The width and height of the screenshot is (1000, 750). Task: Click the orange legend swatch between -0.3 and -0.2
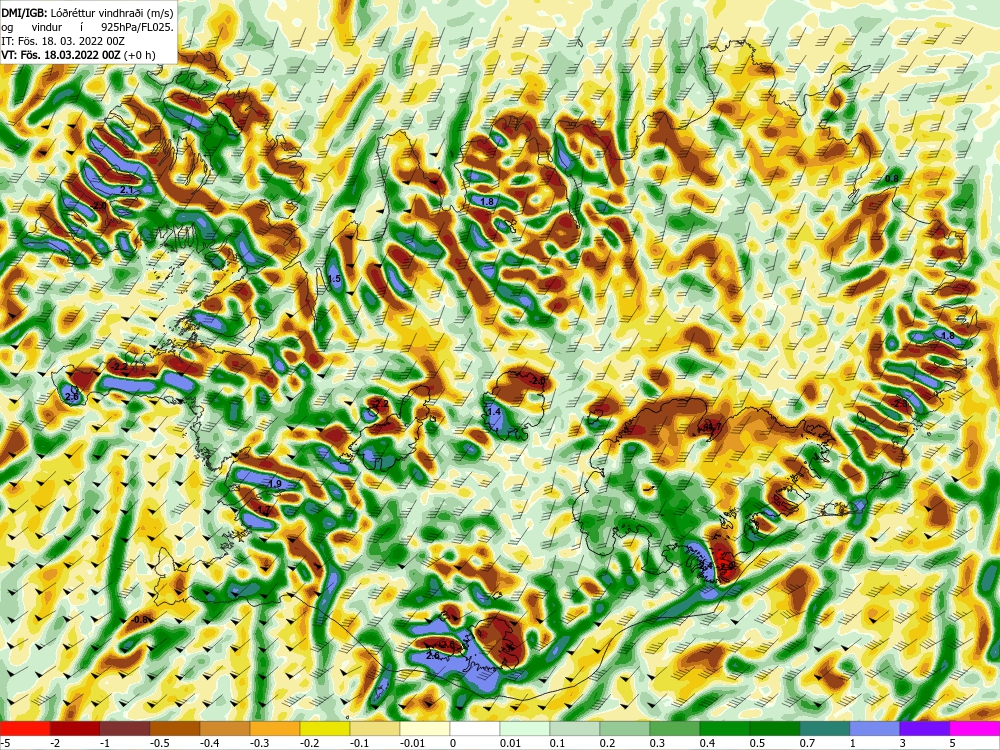coord(275,728)
